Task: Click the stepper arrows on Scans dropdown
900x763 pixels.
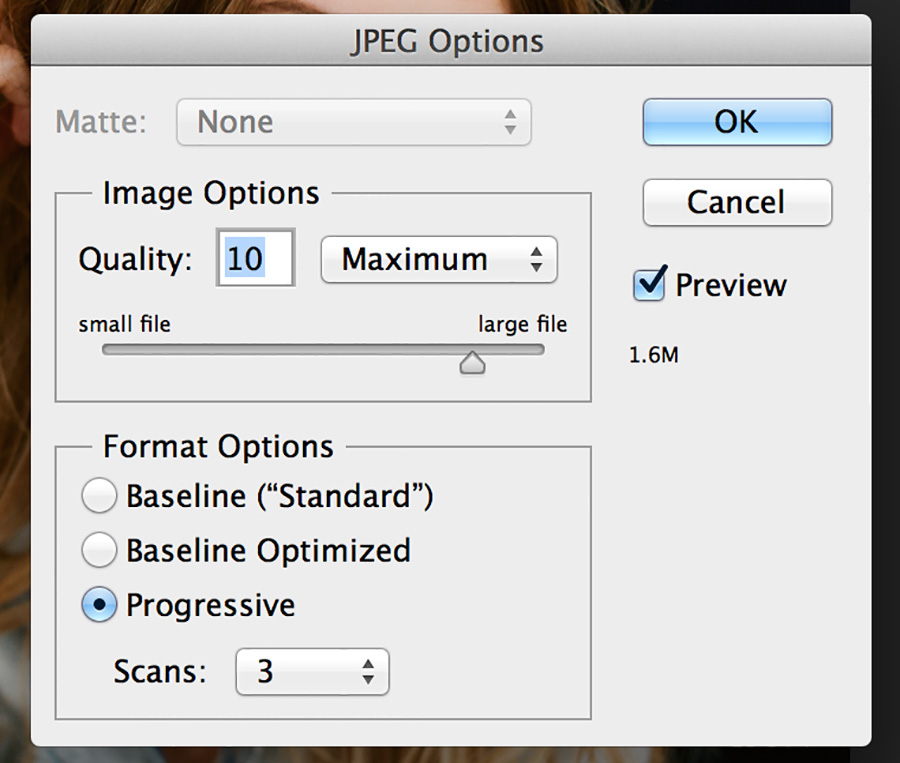Action: [x=368, y=671]
